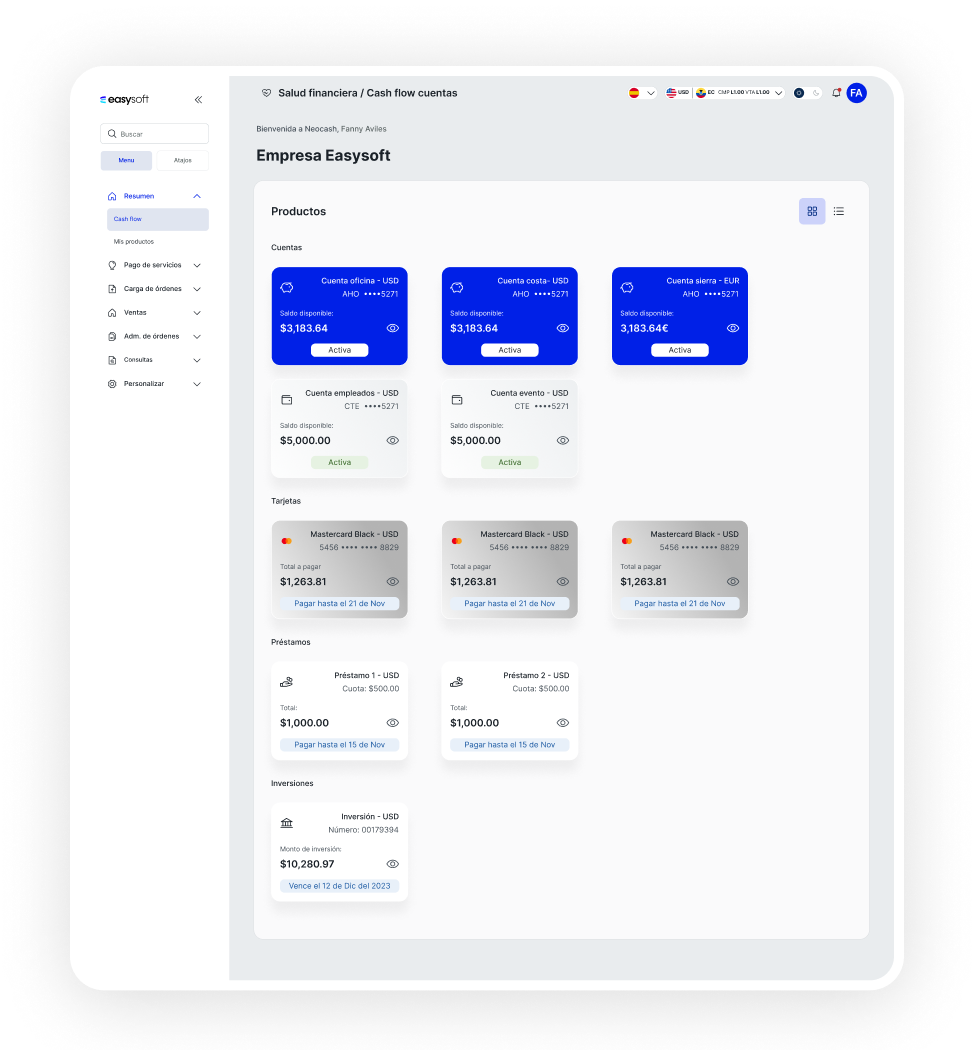This screenshot has height=1050, width=974.
Task: Click the Consultas document icon
Action: pyautogui.click(x=112, y=360)
